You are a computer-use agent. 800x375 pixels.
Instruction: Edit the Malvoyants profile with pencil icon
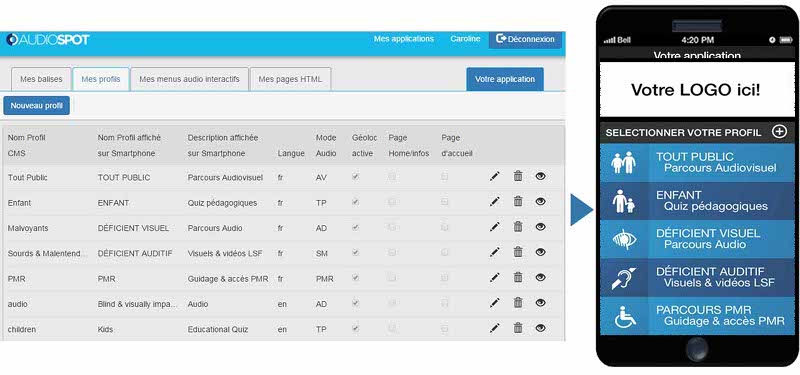click(494, 227)
